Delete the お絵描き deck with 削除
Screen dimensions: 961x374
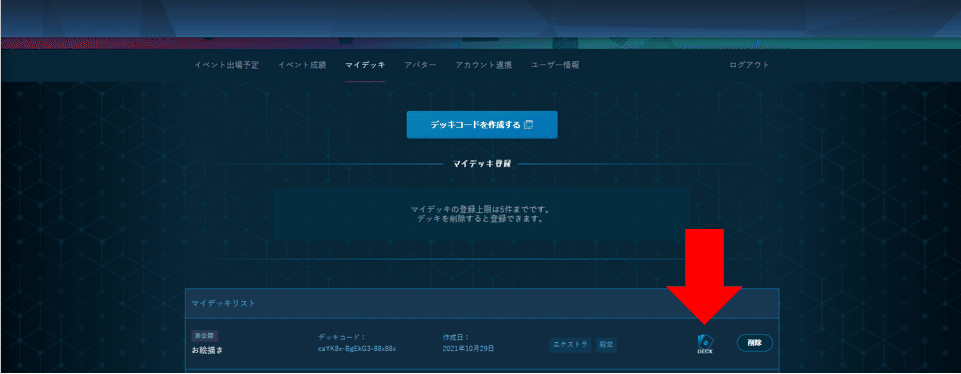754,343
